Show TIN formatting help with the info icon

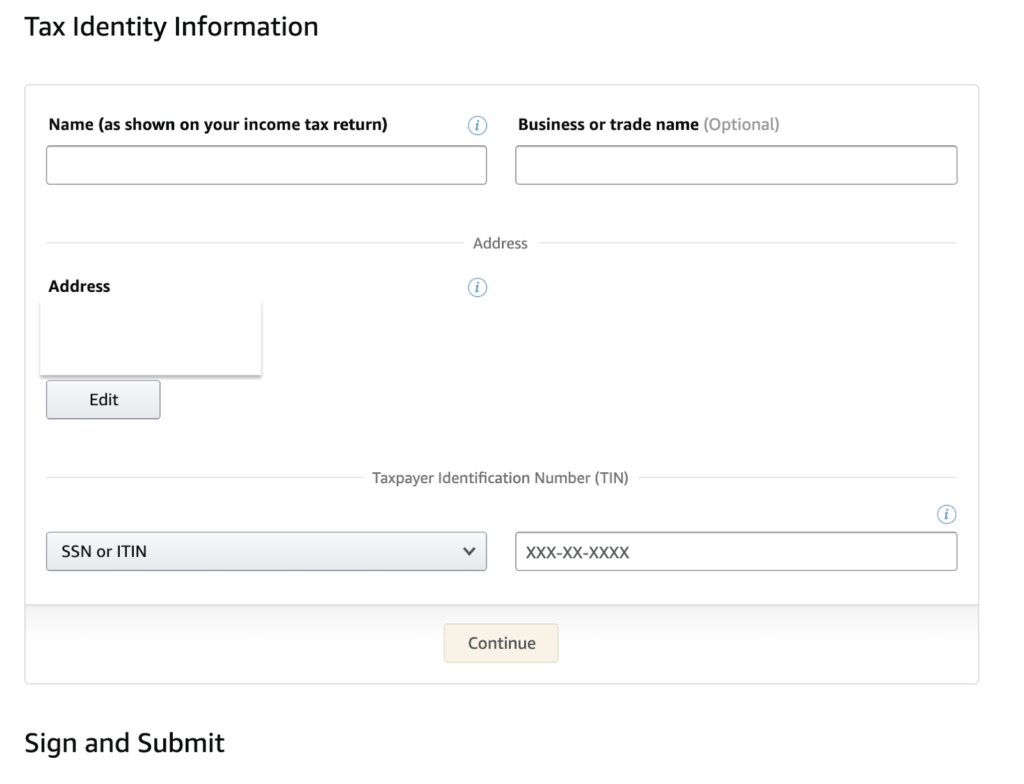coord(945,514)
